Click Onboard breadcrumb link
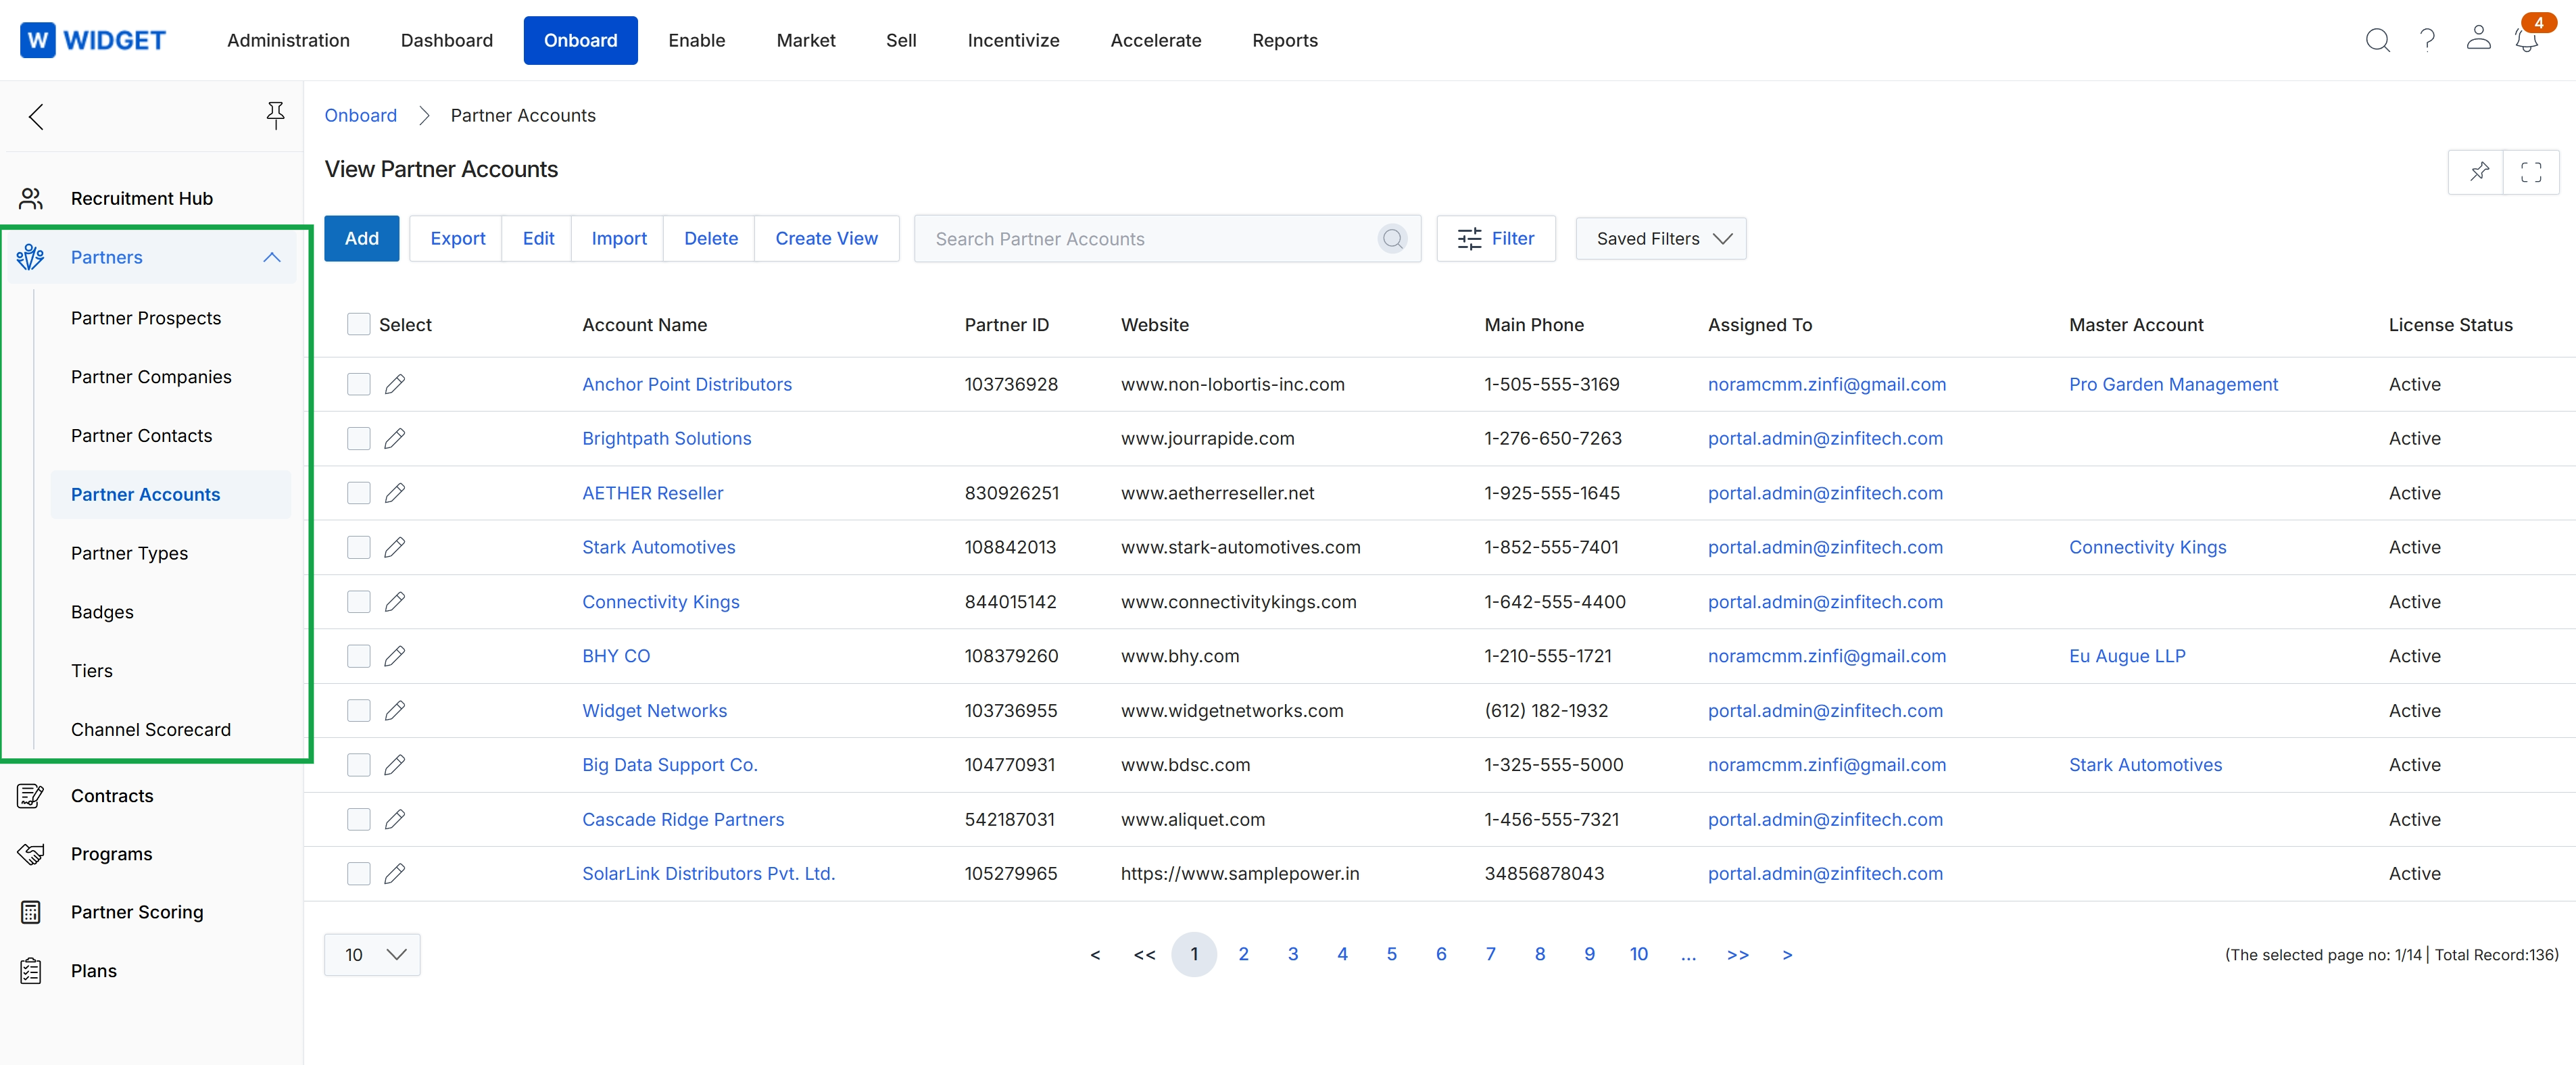Image resolution: width=2576 pixels, height=1065 pixels. (x=360, y=116)
